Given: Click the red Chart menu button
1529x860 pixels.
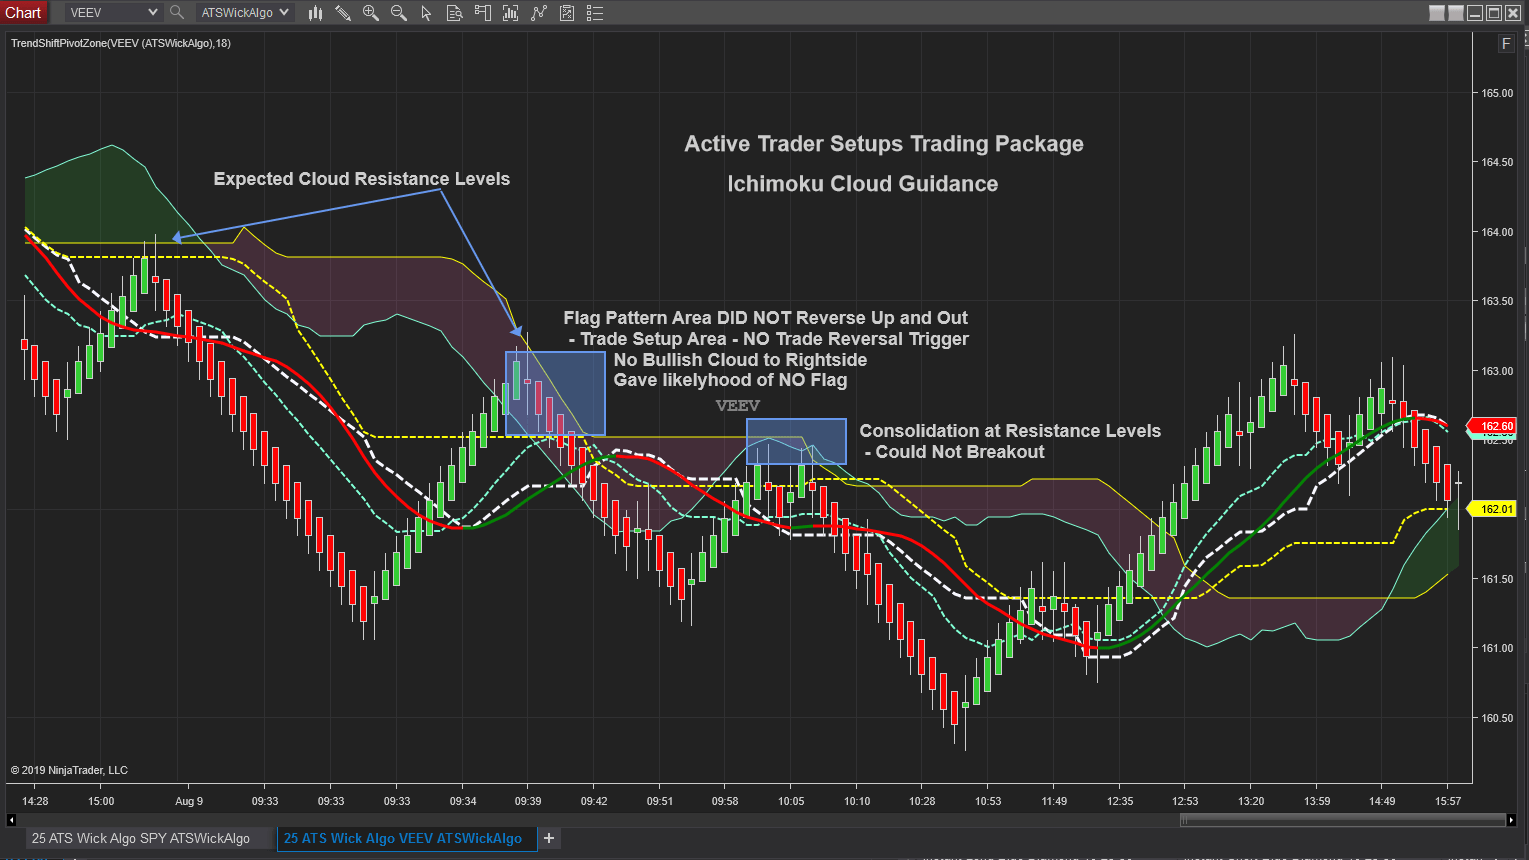Looking at the screenshot, I should pos(24,12).
